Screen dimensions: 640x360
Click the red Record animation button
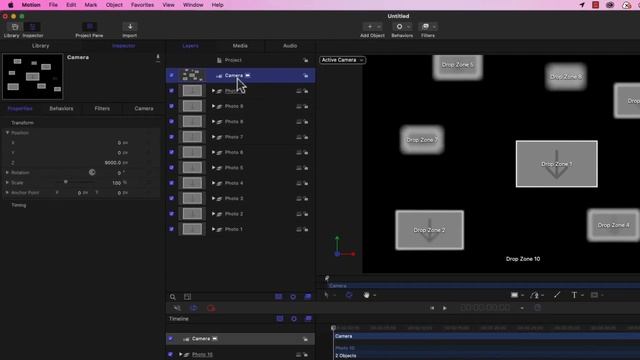(211, 308)
